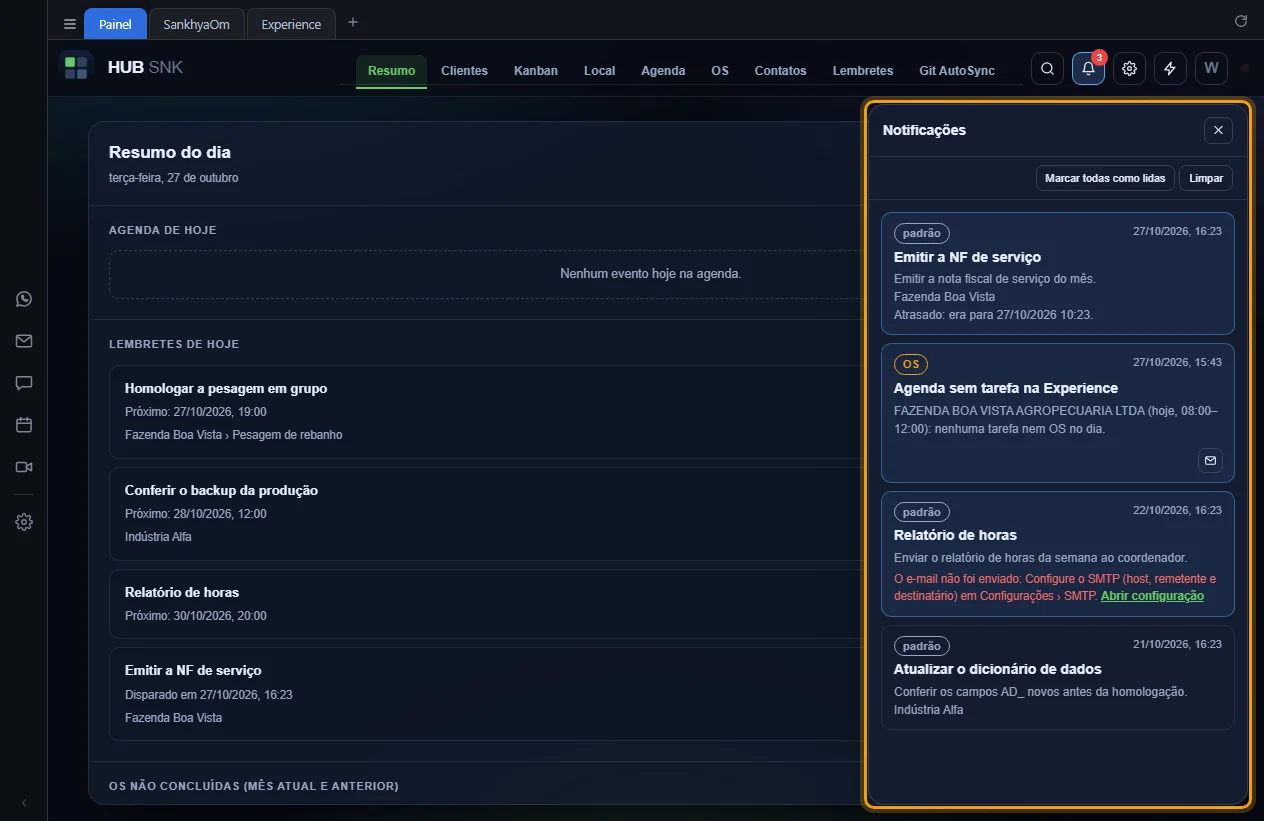Image resolution: width=1264 pixels, height=821 pixels.
Task: Open the Git AutoSync tab
Action: coord(957,71)
